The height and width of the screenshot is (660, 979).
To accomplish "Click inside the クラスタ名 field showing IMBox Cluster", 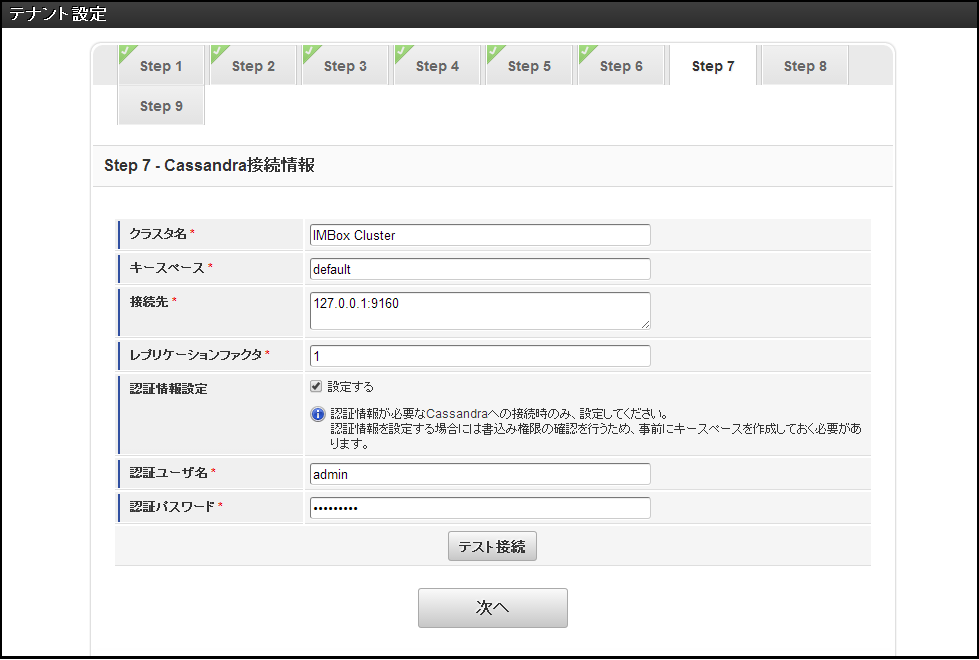I will pos(478,234).
